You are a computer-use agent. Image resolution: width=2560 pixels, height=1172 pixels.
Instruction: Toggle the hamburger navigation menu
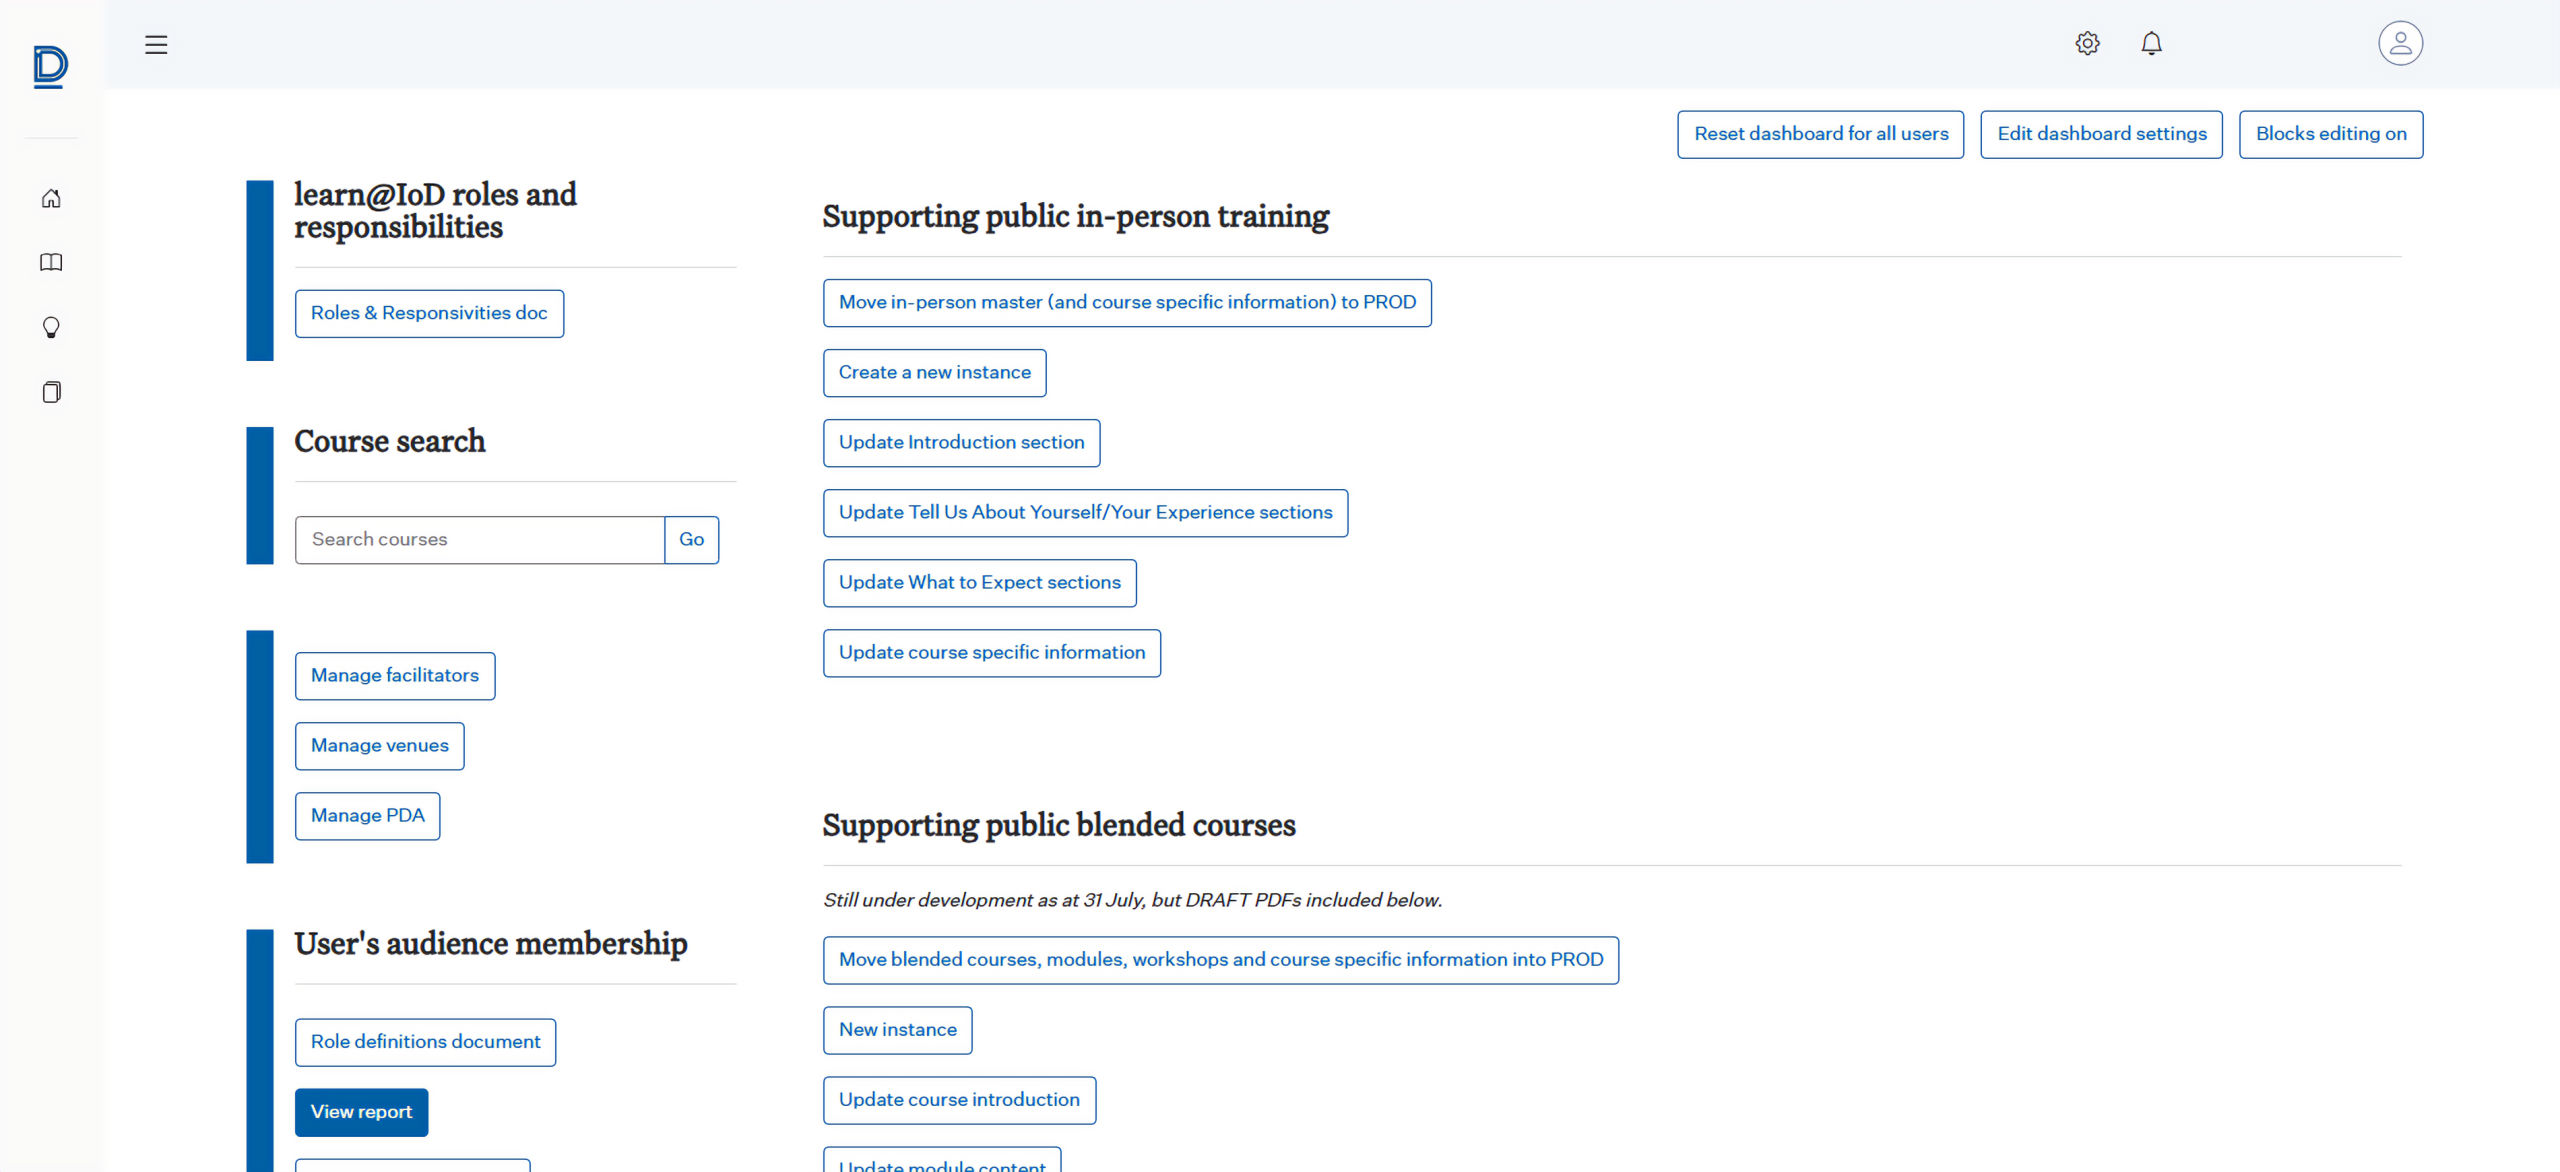pyautogui.click(x=156, y=45)
